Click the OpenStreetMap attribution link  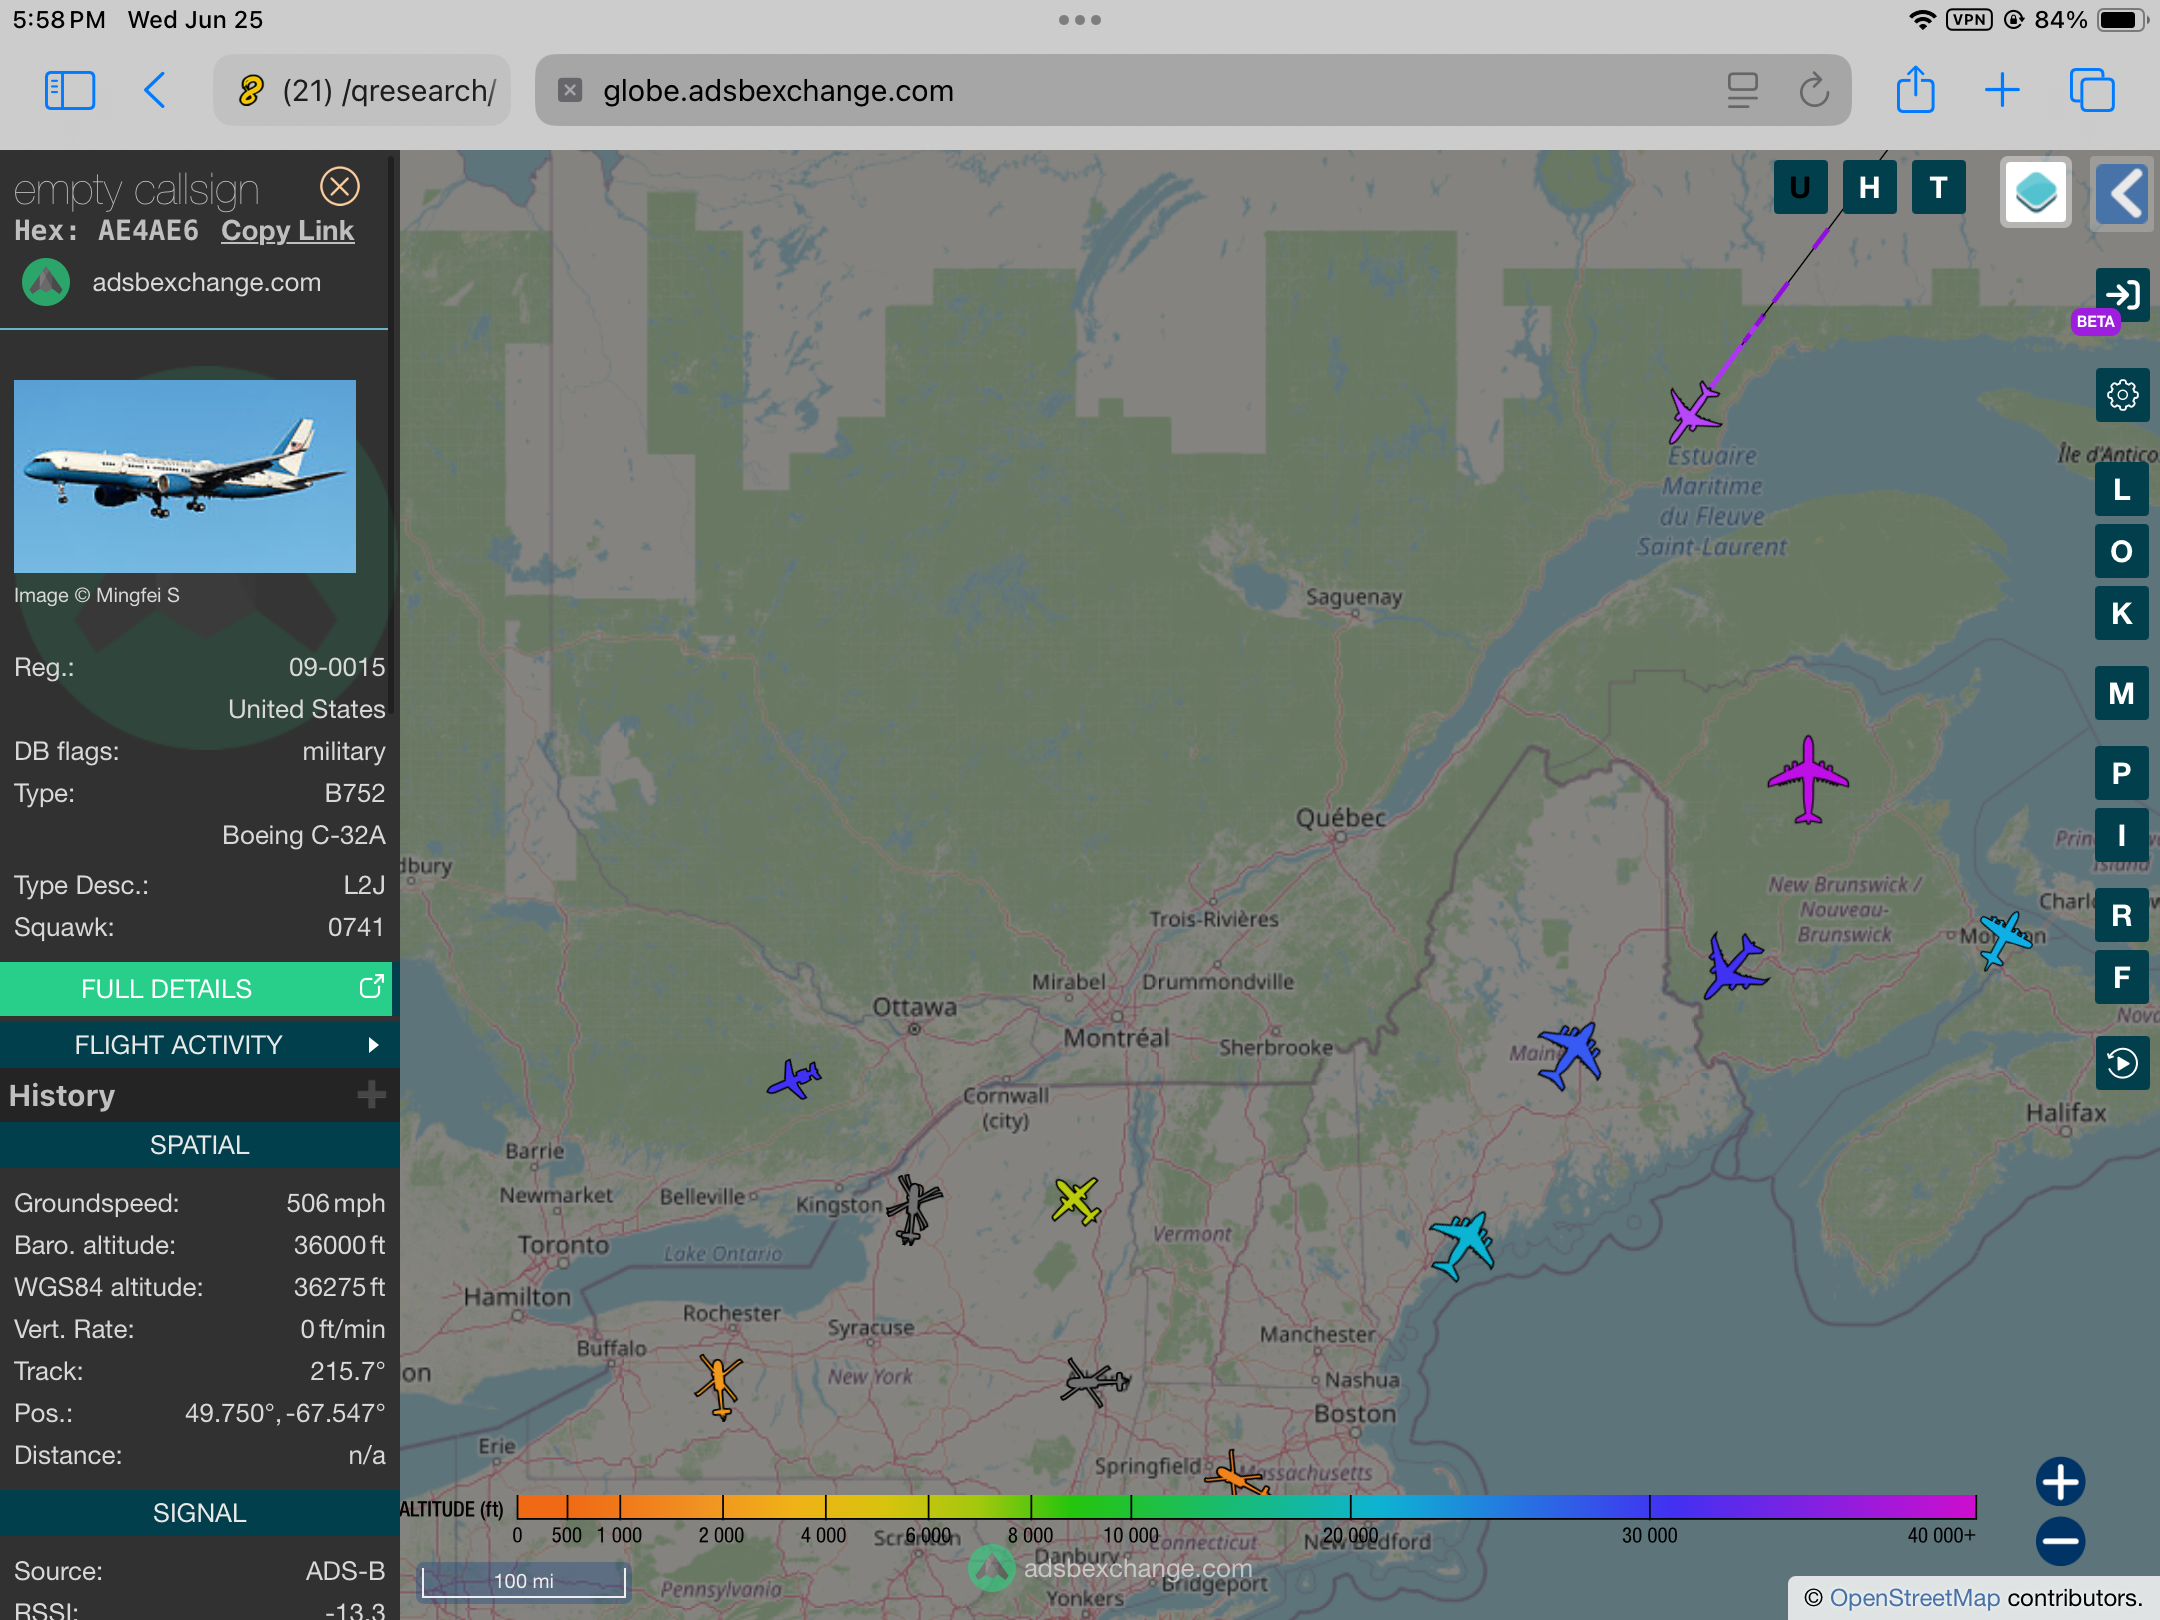coord(1915,1598)
